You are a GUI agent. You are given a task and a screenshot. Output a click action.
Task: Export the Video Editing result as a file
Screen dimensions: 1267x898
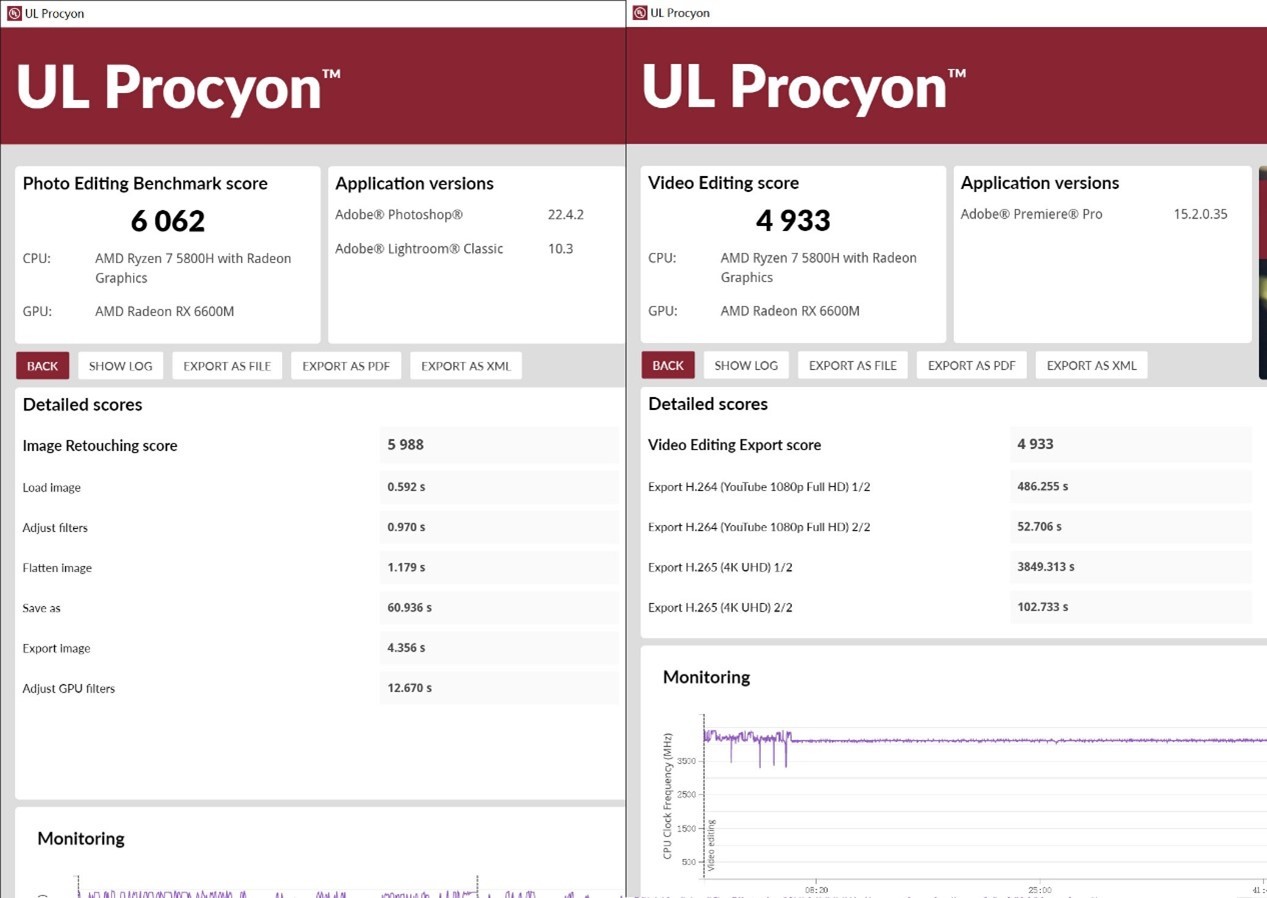click(x=853, y=365)
